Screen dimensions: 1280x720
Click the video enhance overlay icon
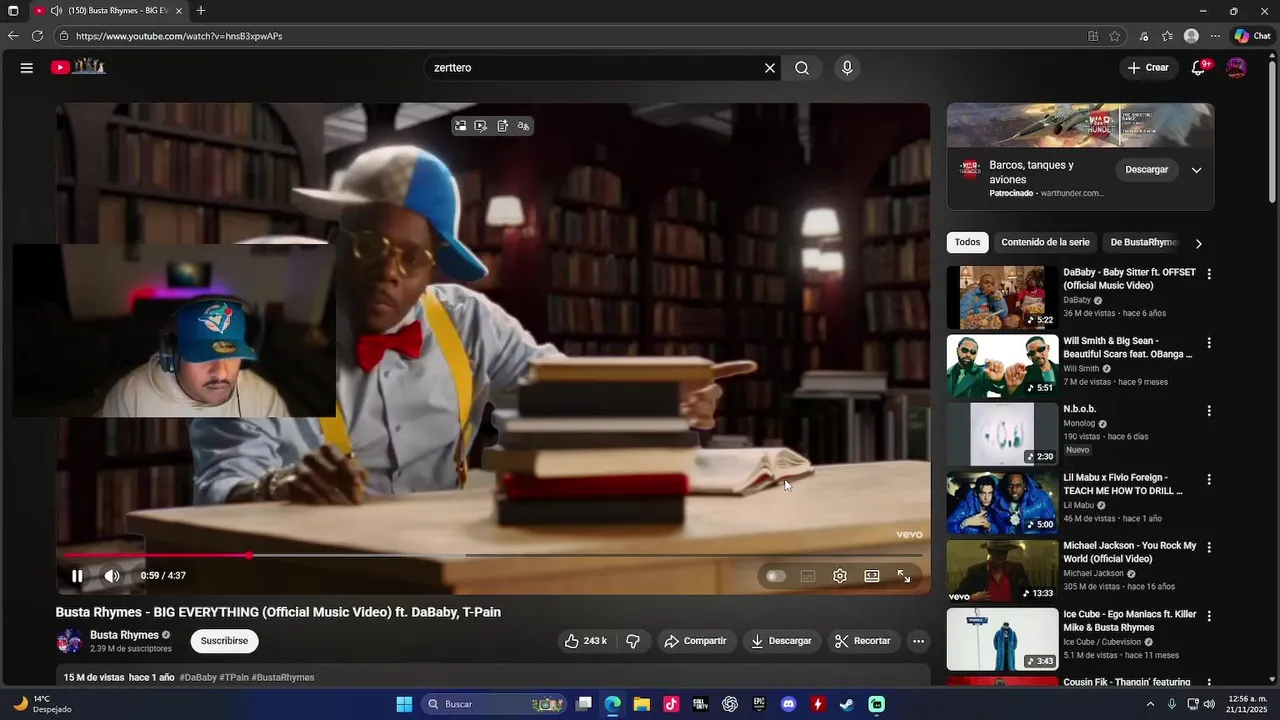point(481,126)
